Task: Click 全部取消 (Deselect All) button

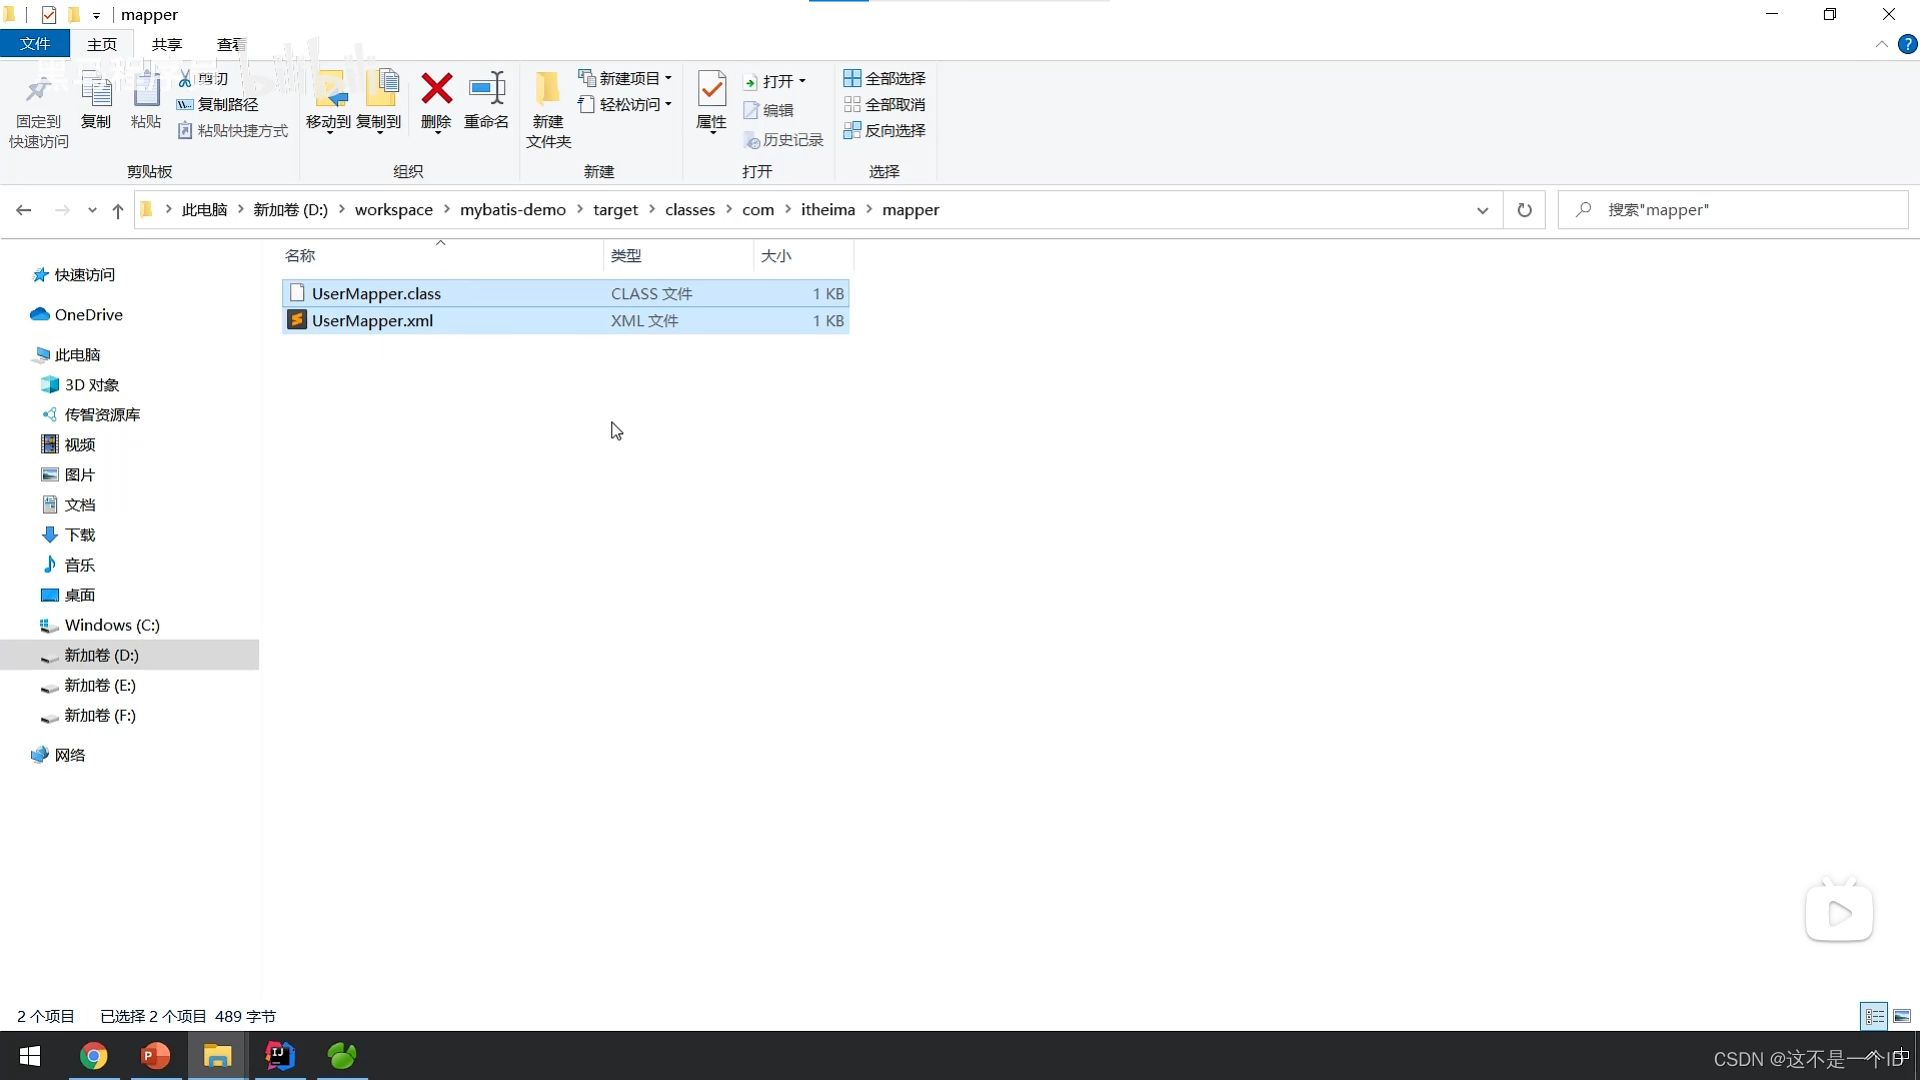Action: pyautogui.click(x=886, y=104)
